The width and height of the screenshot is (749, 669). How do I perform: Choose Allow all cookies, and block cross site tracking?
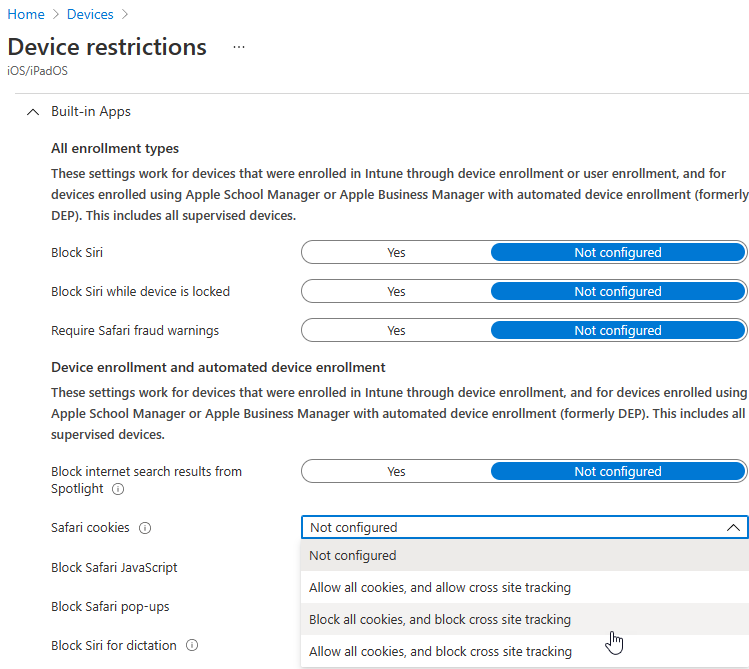click(x=524, y=651)
